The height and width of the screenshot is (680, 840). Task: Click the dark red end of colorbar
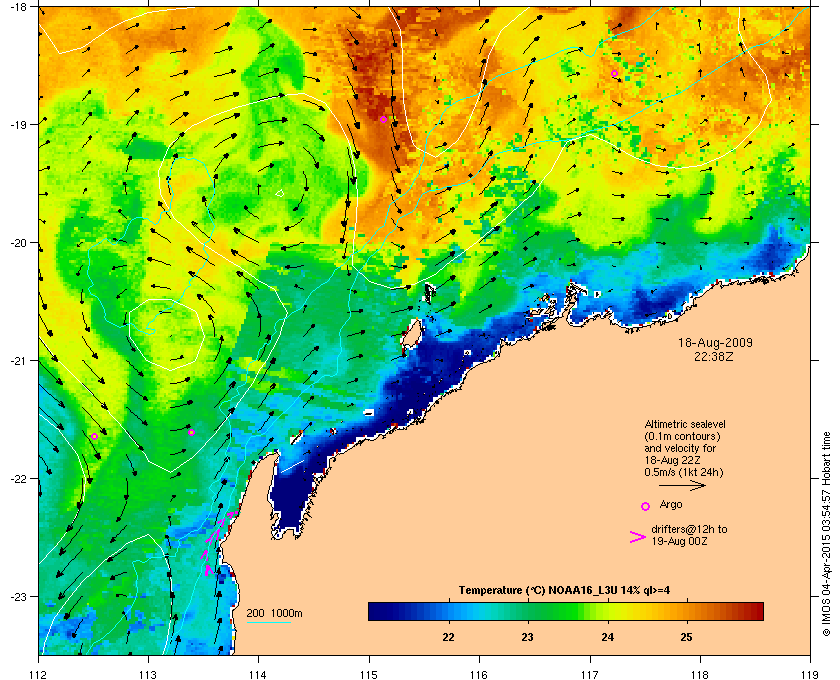754,611
